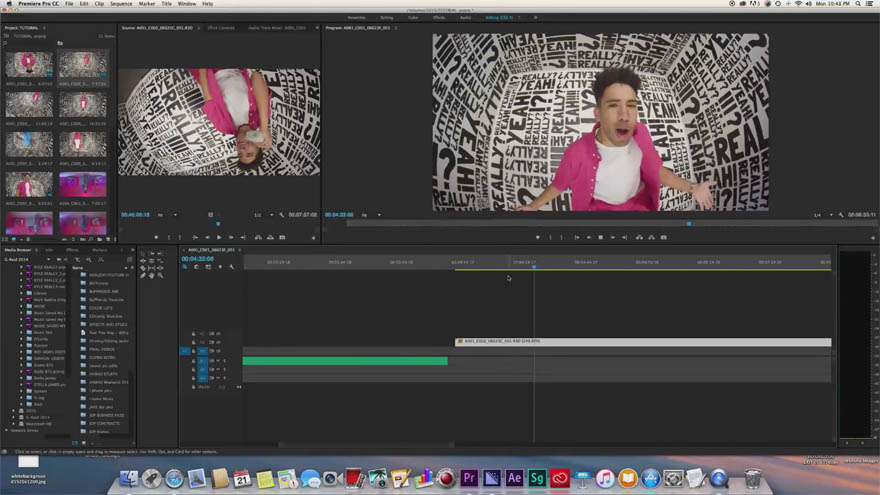Toggle lock on video track V1
The height and width of the screenshot is (495, 880).
click(x=194, y=351)
